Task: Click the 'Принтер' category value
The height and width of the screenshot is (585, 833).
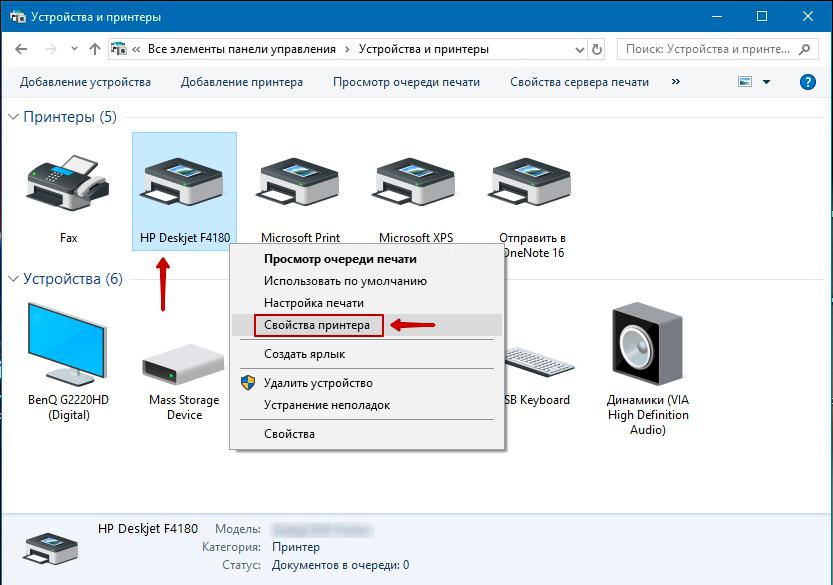Action: (296, 547)
